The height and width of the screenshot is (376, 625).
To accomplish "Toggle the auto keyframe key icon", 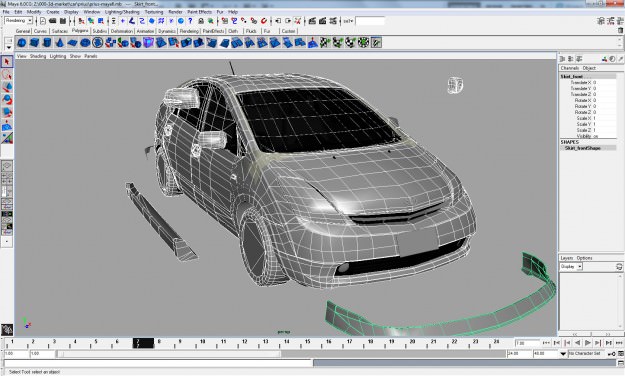I will click(x=612, y=354).
